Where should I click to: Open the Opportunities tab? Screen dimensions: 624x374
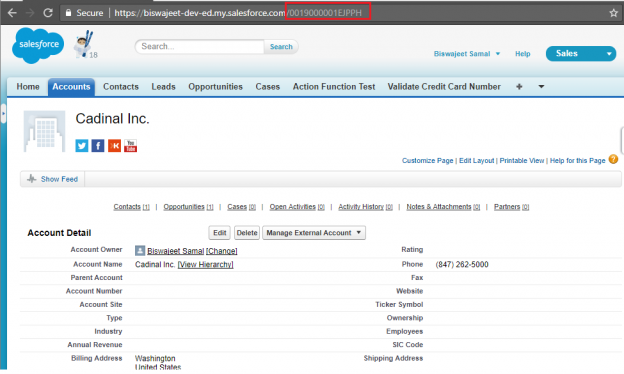tap(215, 87)
